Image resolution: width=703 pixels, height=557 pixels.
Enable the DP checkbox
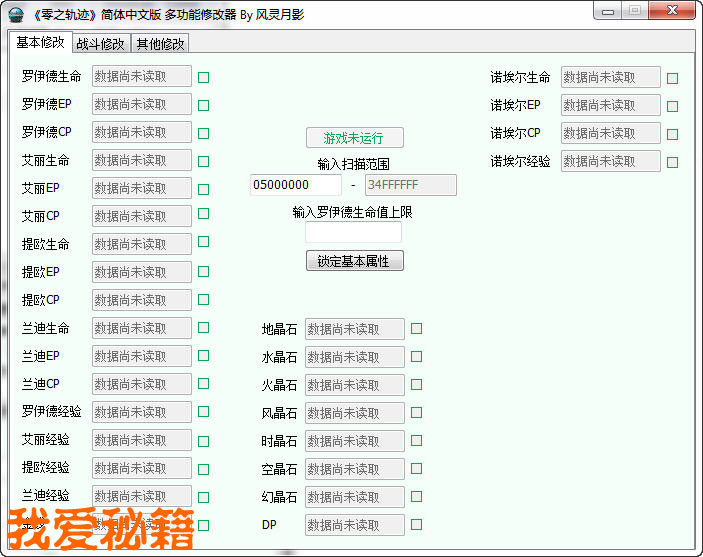(x=416, y=524)
